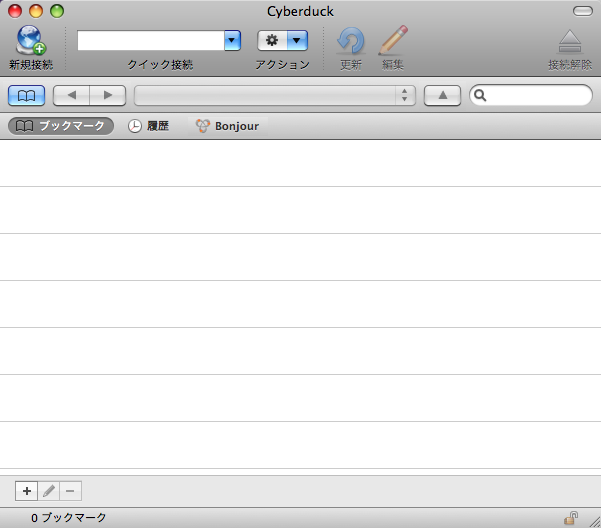Refresh listing with the blue arrow icon

pos(351,41)
